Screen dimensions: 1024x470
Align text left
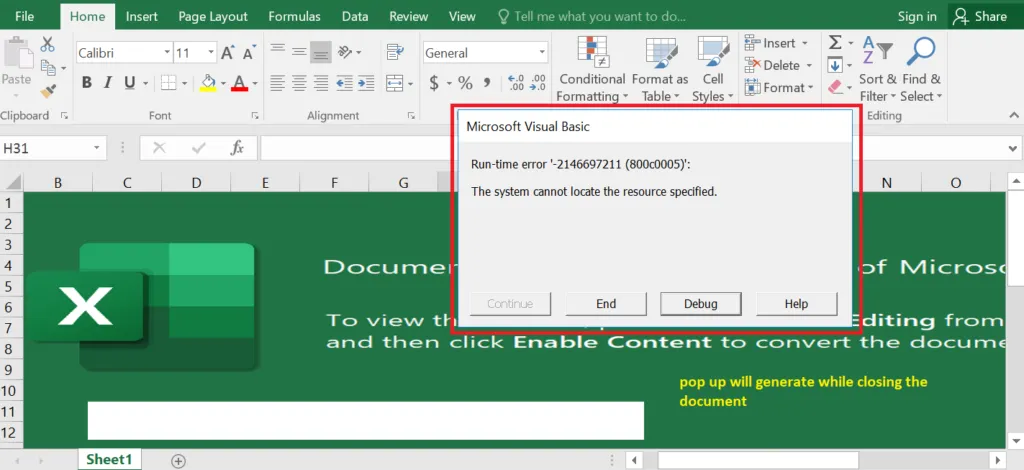tap(278, 83)
